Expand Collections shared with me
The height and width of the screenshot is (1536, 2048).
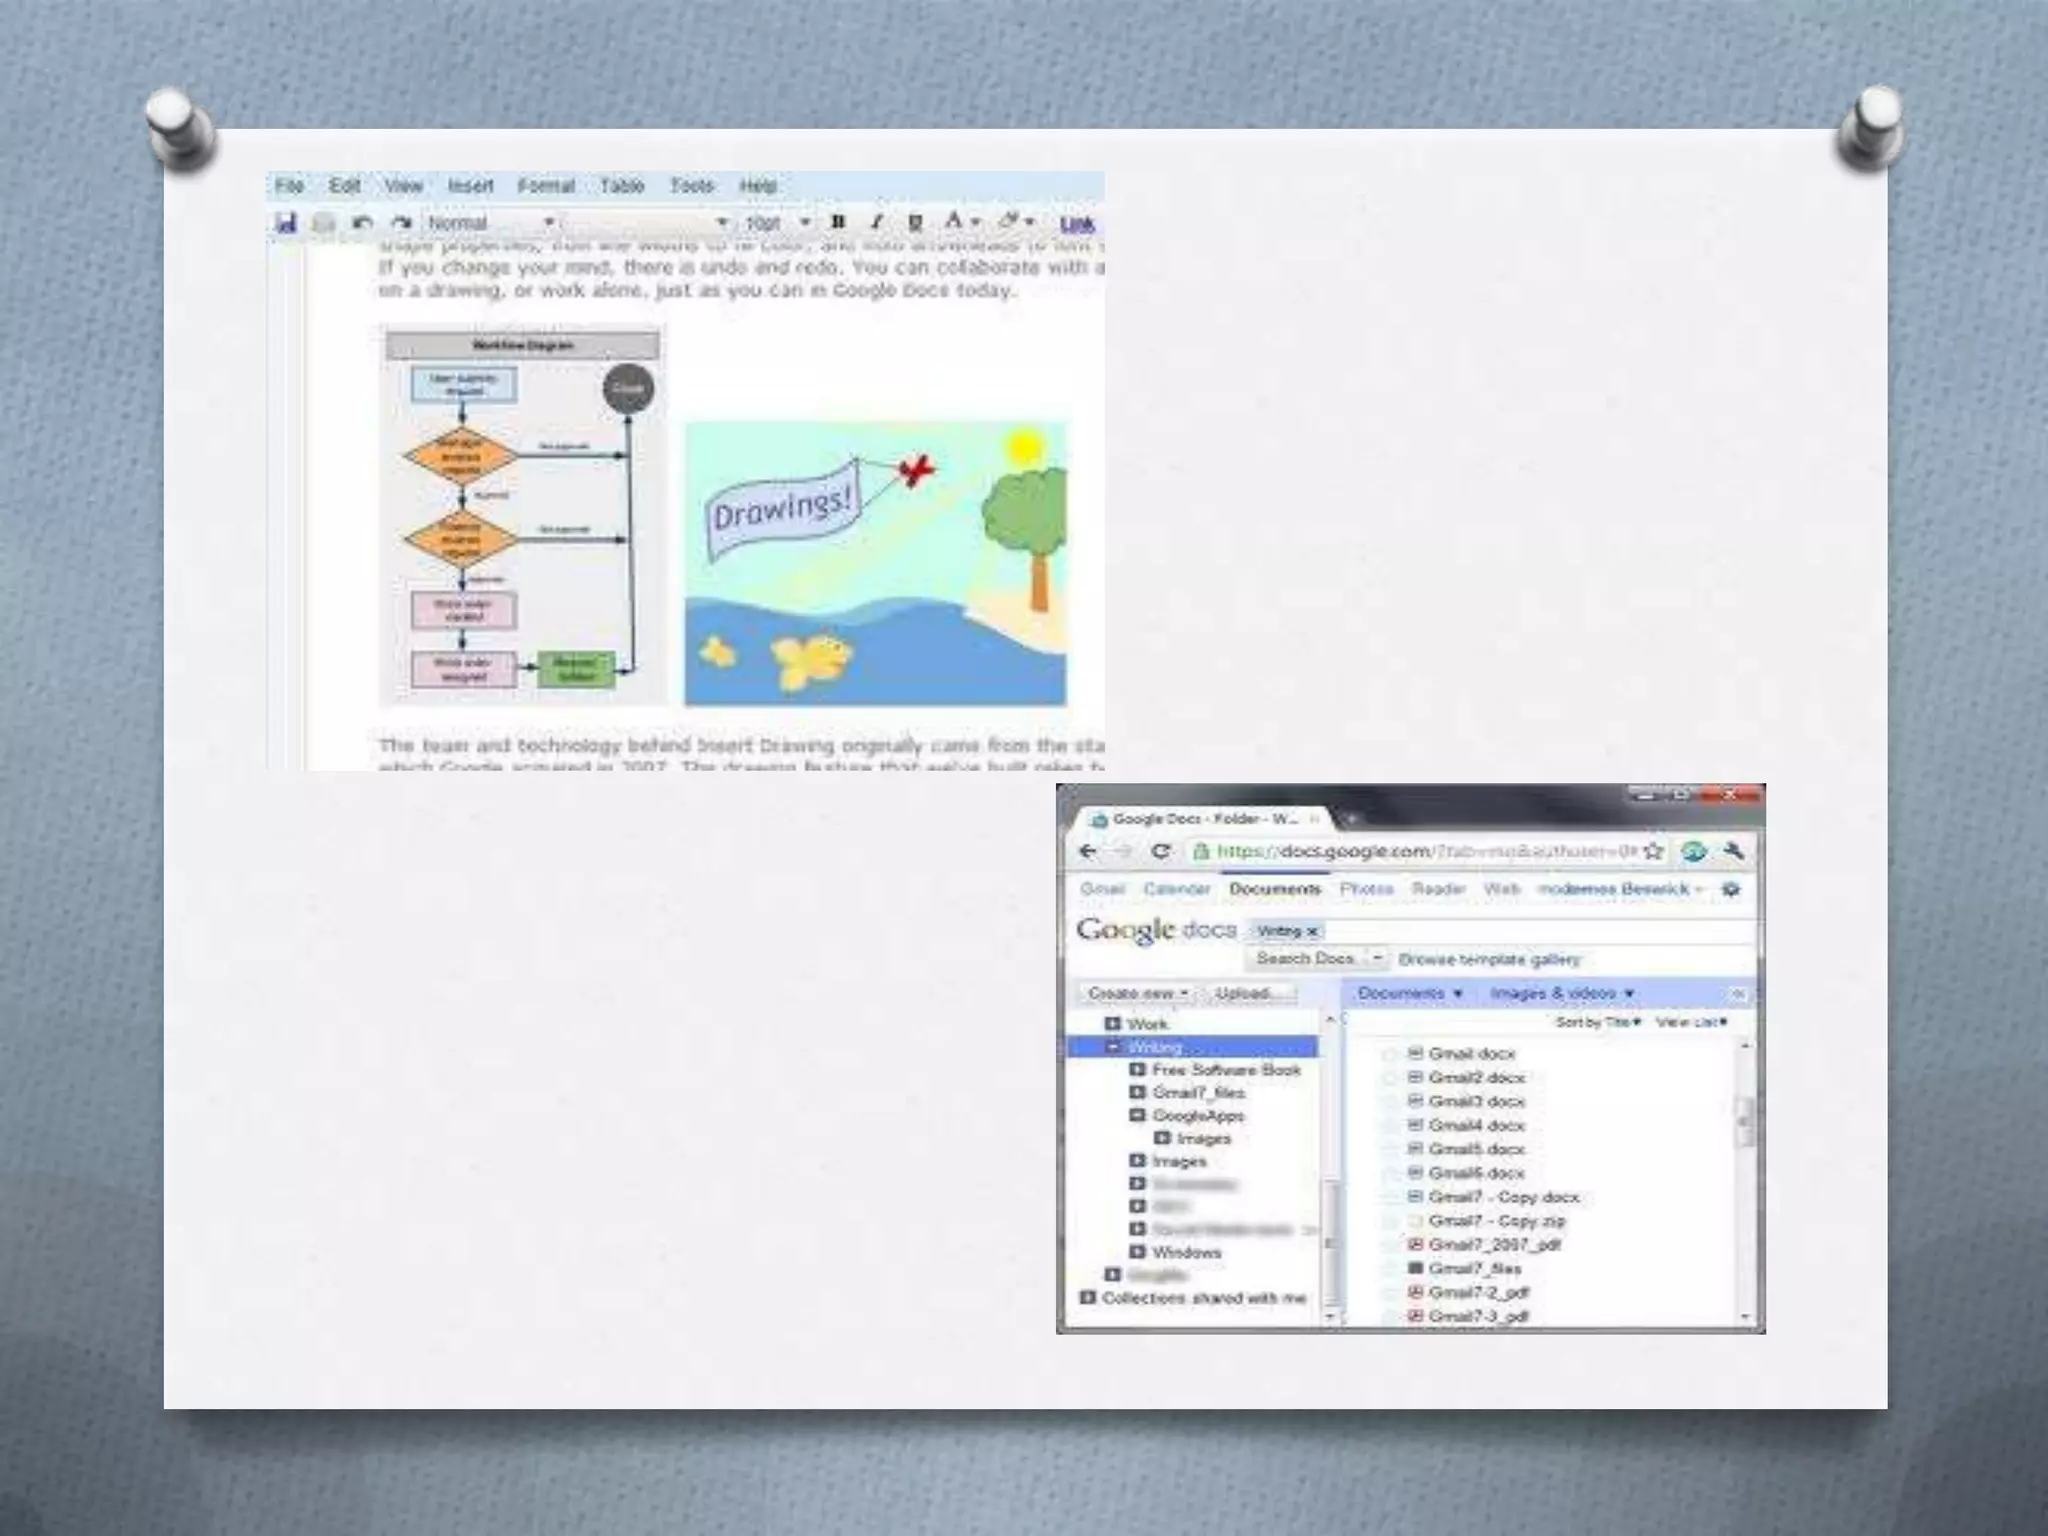point(1088,1298)
